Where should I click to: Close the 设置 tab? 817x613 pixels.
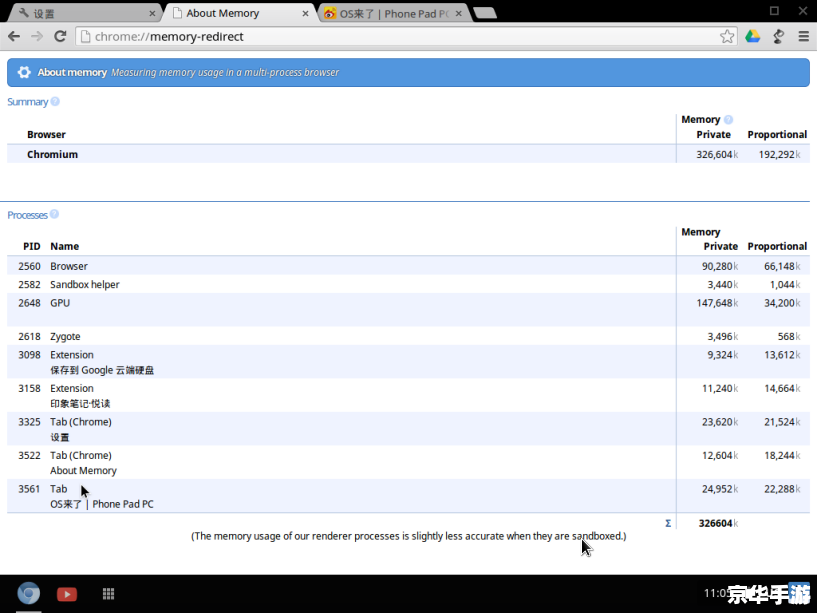(152, 14)
